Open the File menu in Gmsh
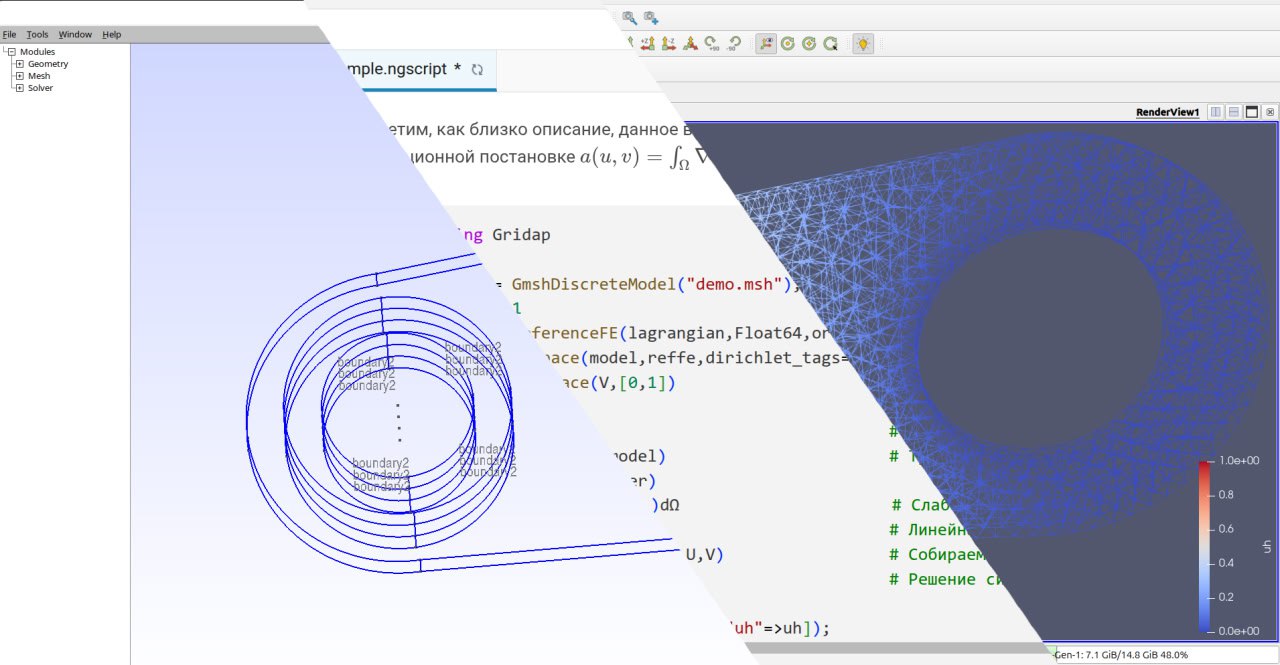 point(9,34)
